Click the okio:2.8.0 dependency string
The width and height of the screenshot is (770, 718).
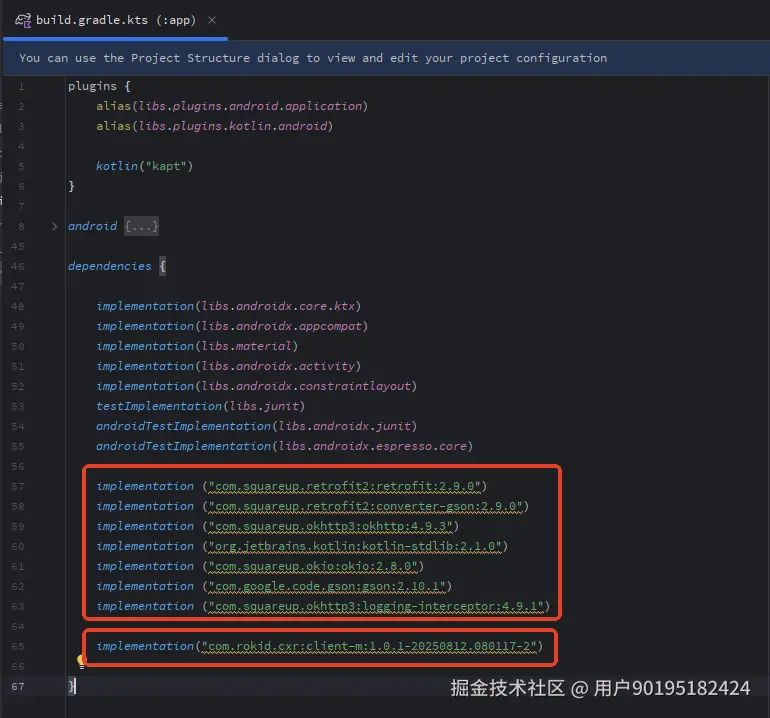pos(313,567)
